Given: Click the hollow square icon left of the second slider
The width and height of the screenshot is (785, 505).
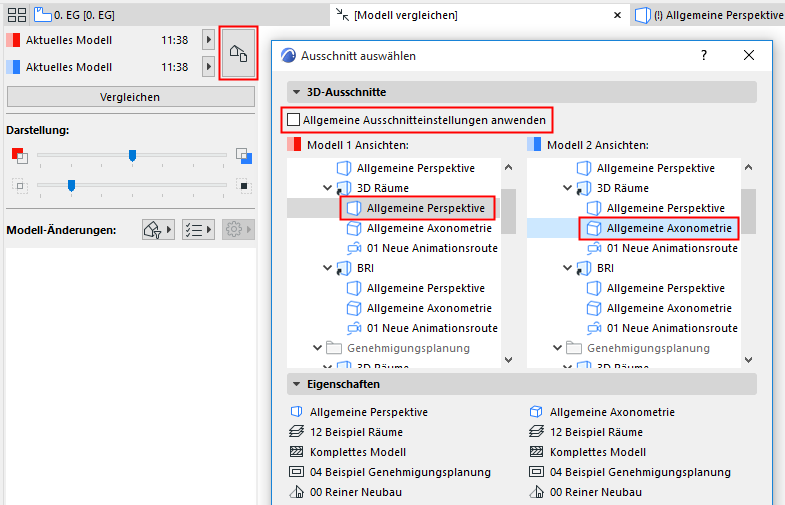Looking at the screenshot, I should pyautogui.click(x=20, y=186).
